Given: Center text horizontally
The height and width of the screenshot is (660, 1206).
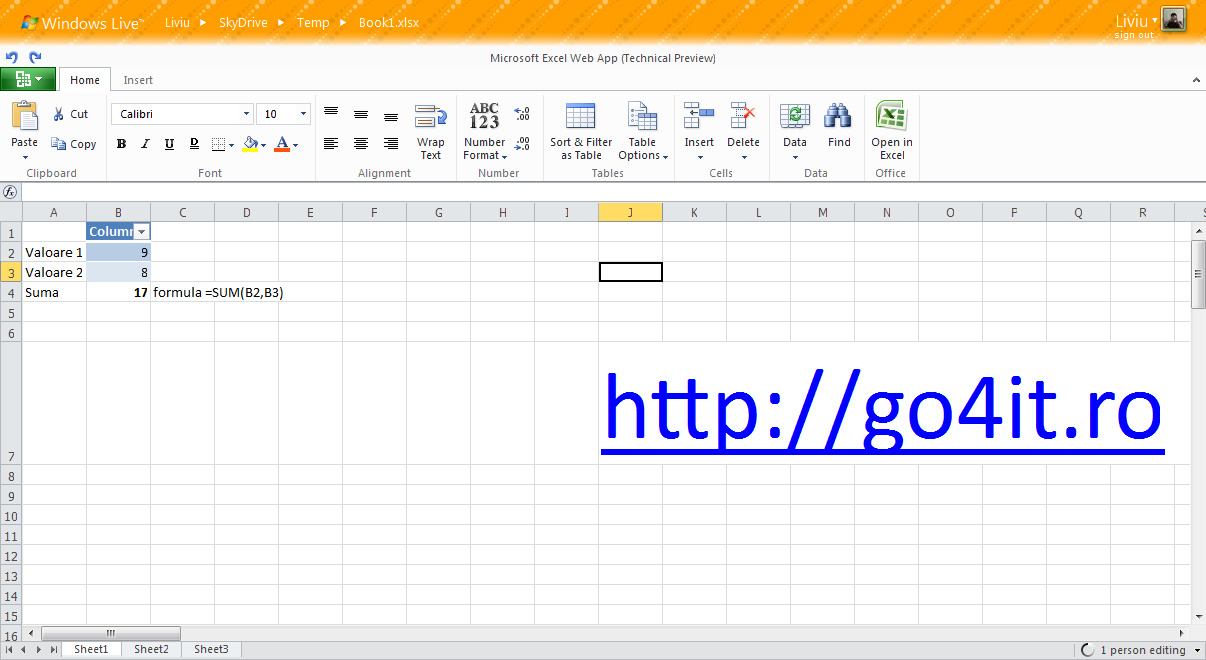Looking at the screenshot, I should click(361, 144).
